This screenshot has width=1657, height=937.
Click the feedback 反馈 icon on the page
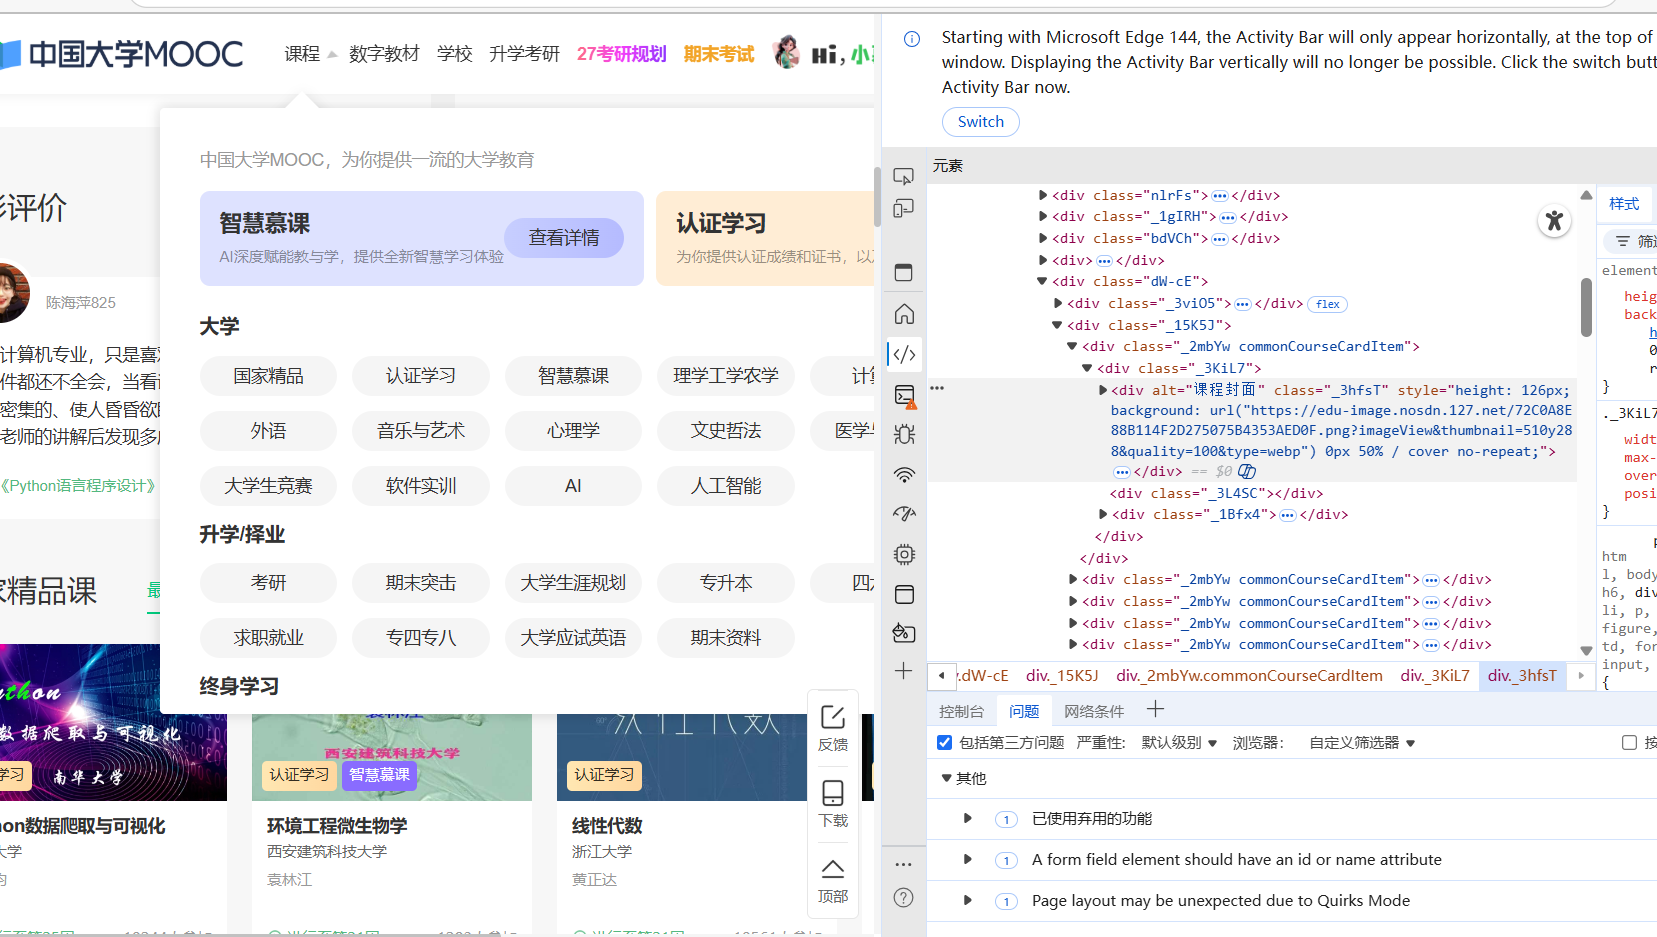[833, 728]
